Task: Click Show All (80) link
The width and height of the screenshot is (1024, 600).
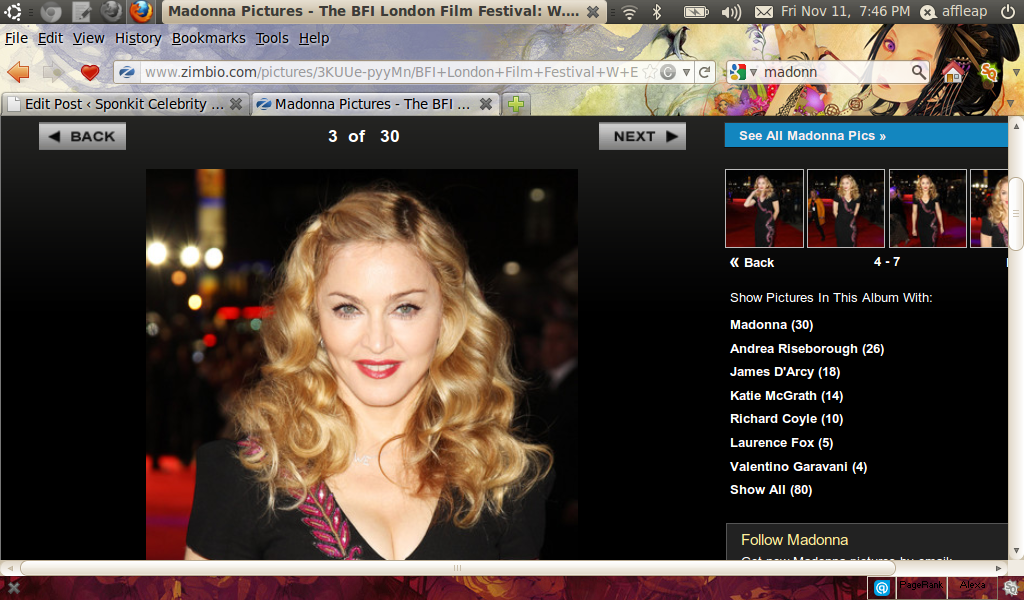Action: [771, 490]
